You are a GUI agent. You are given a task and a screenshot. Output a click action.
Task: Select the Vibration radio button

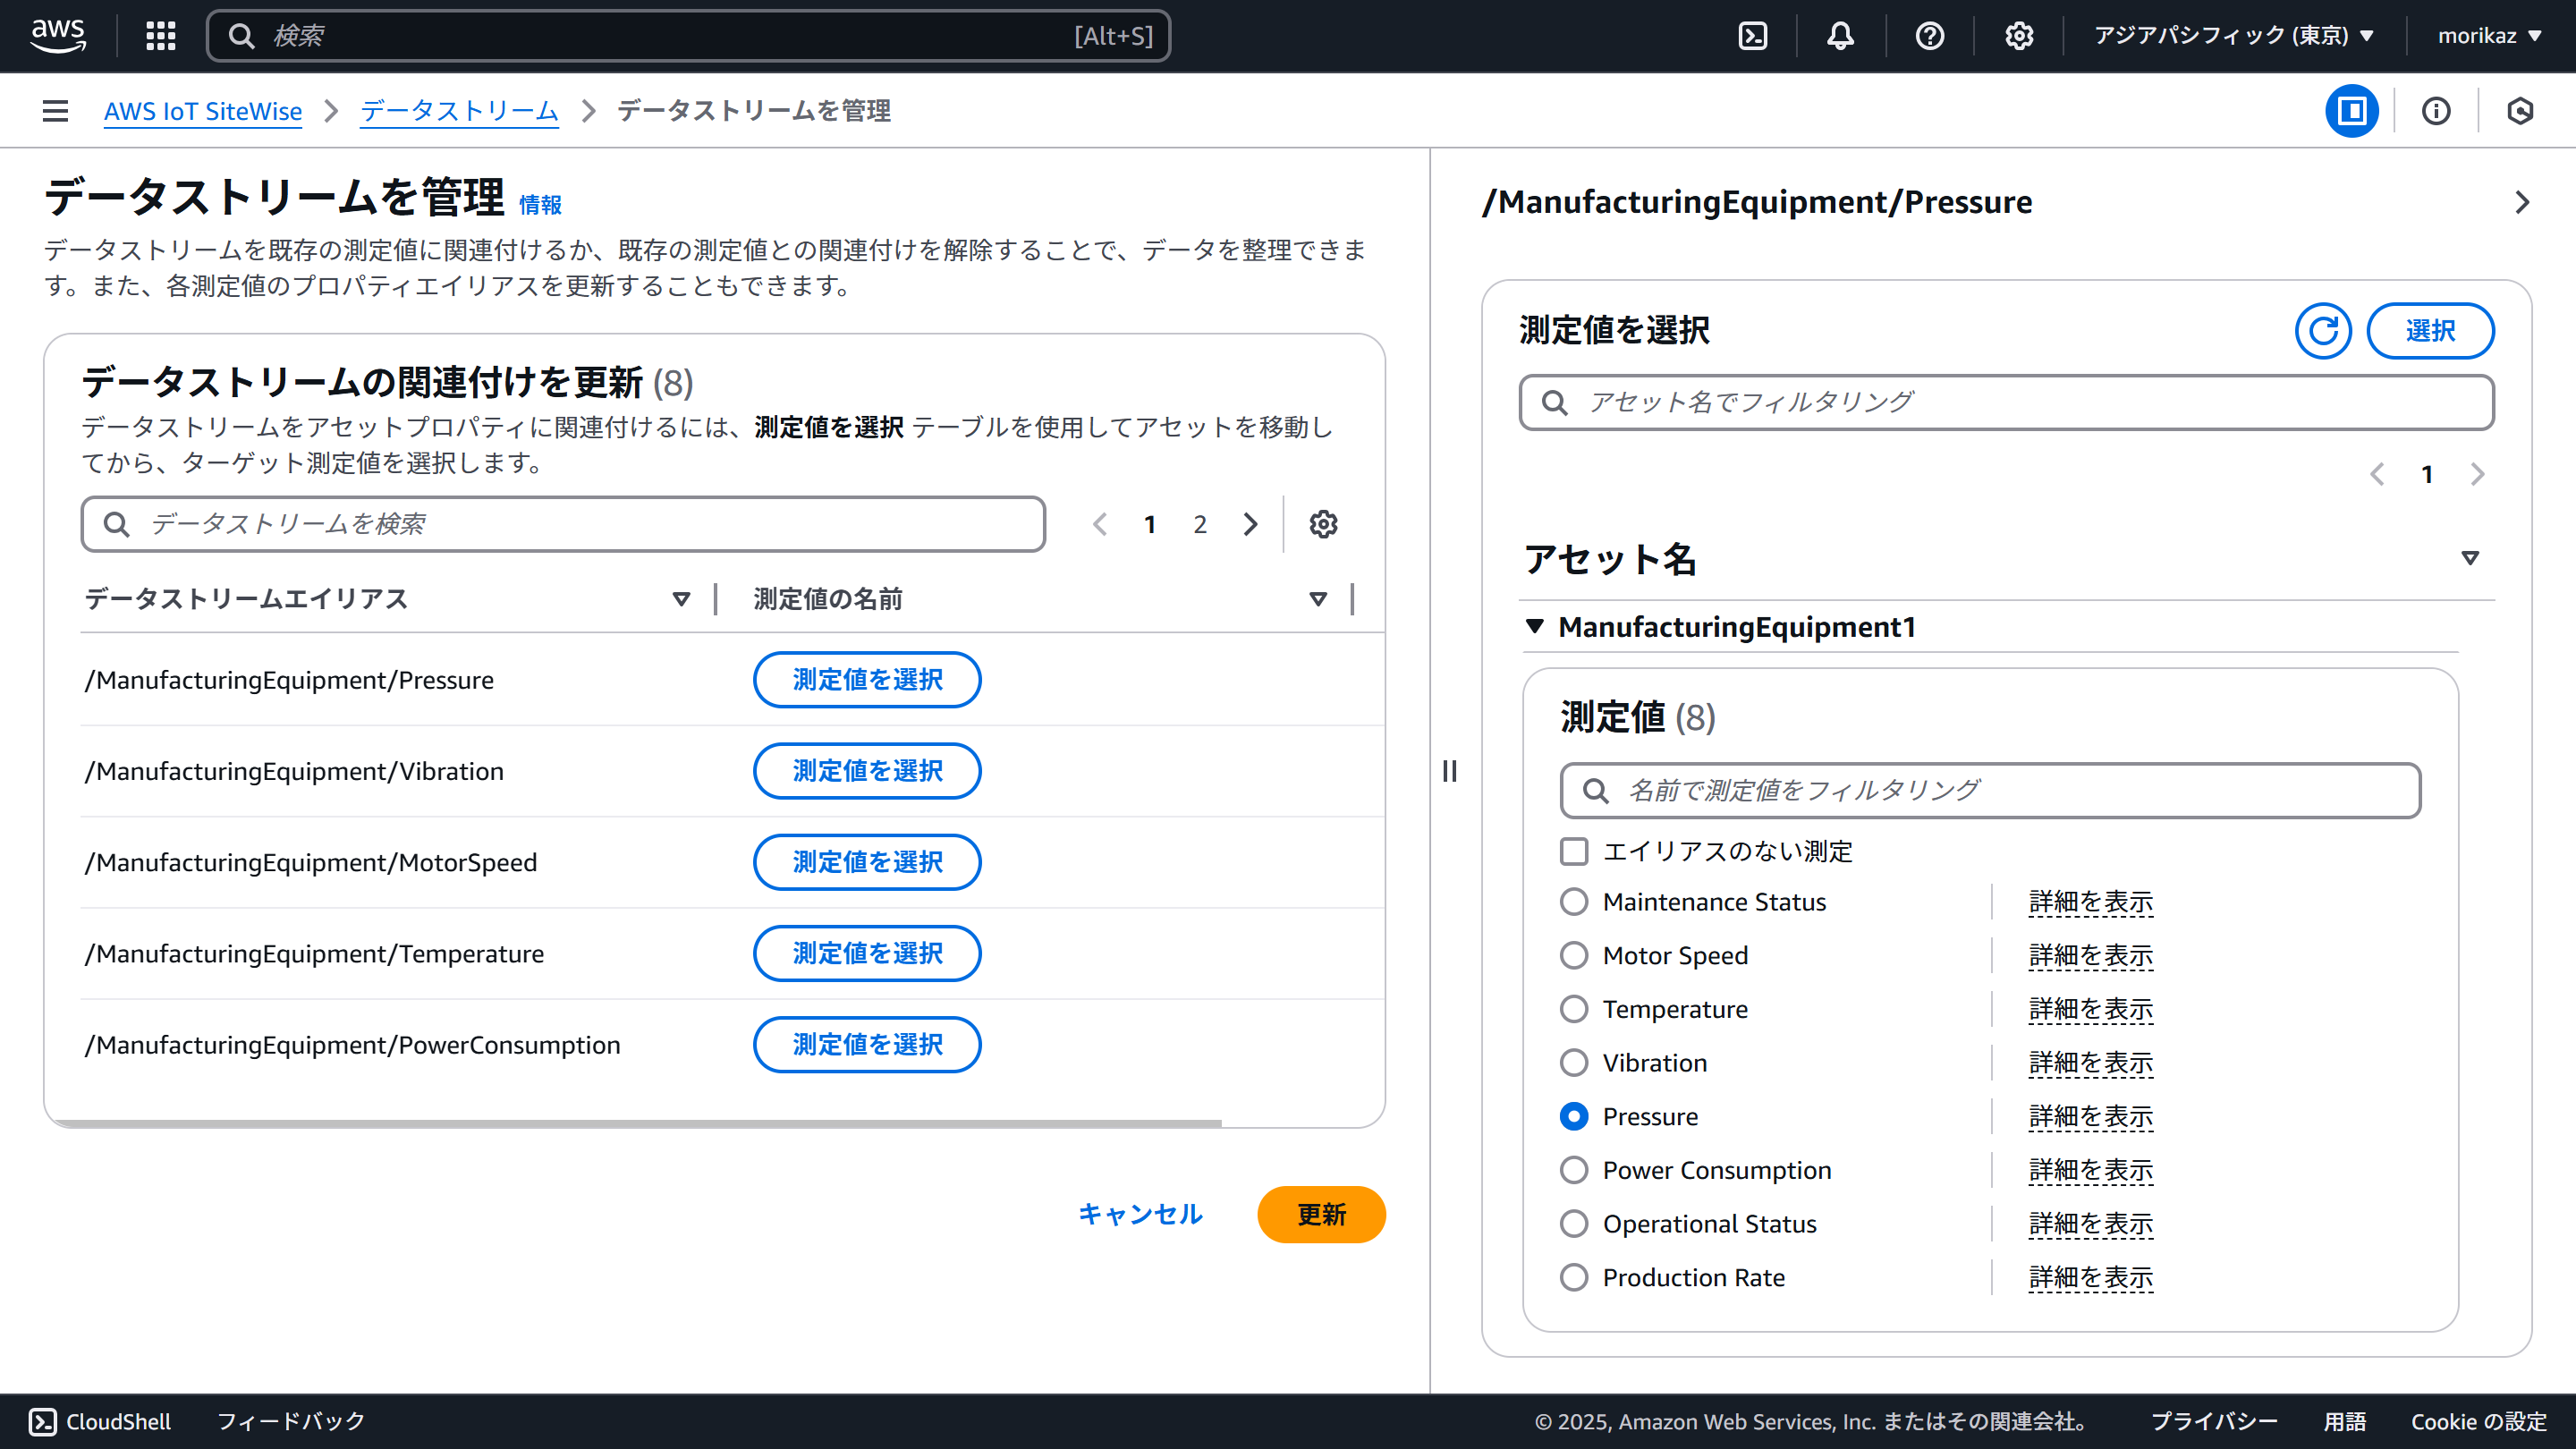tap(1574, 1063)
